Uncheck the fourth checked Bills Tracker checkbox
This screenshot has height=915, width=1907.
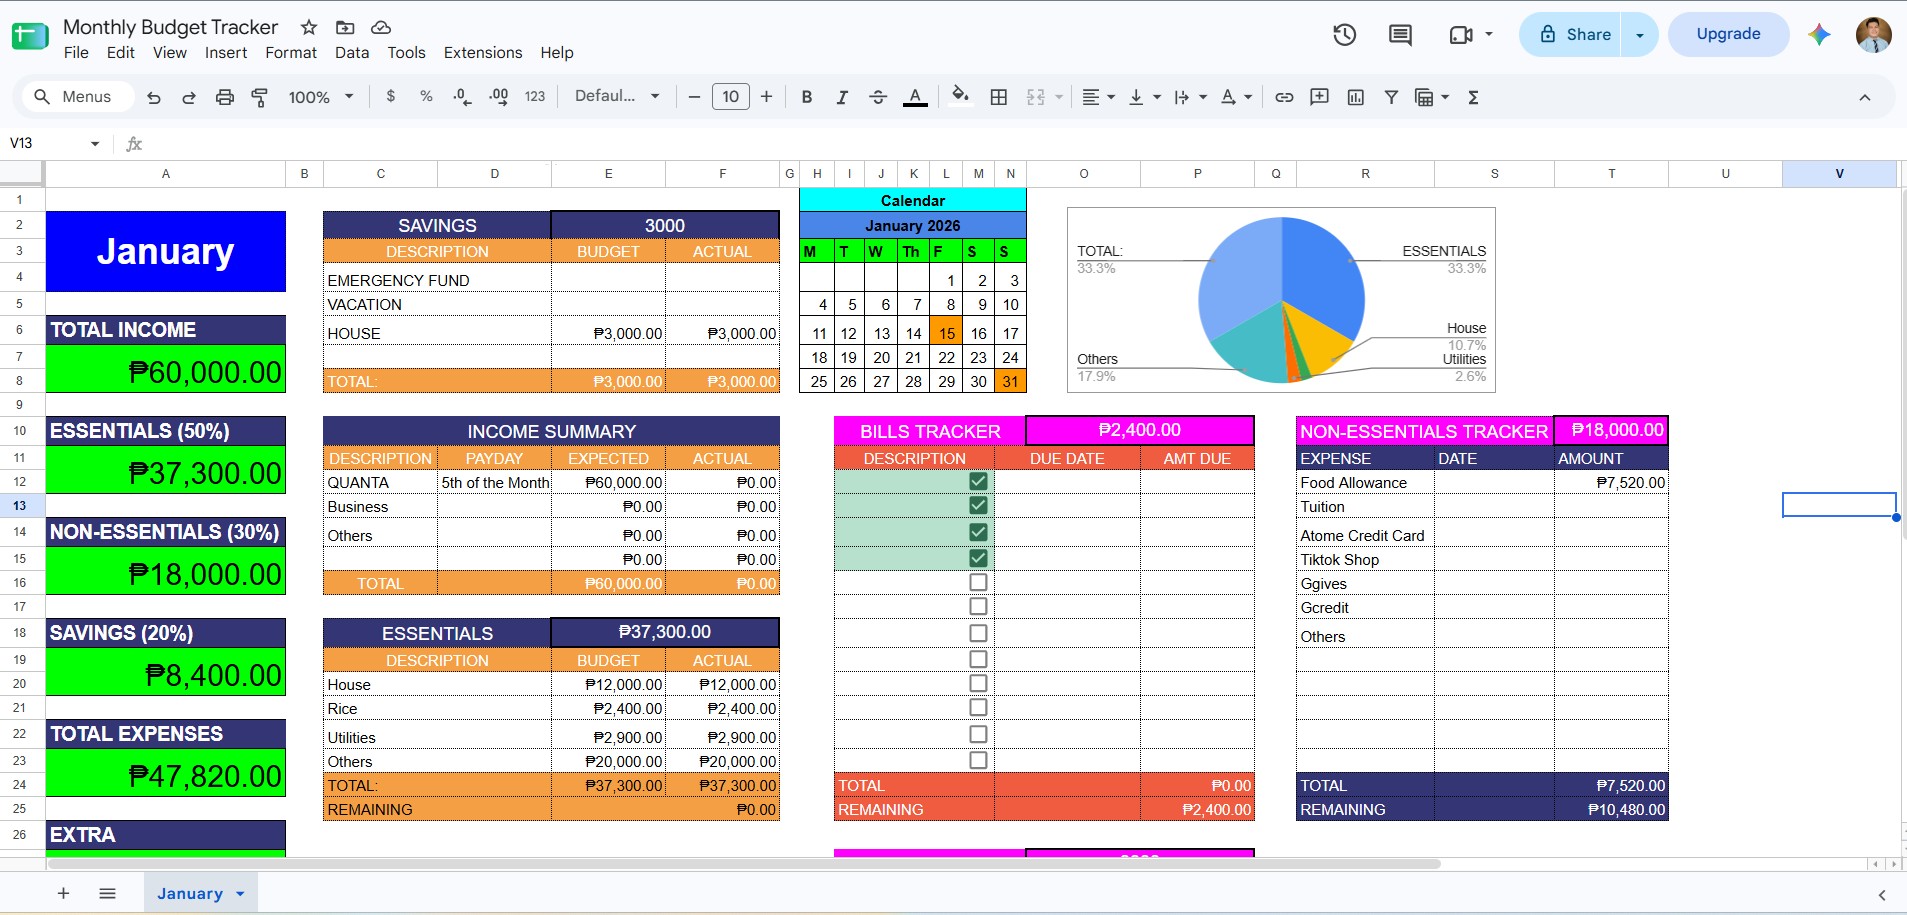click(978, 558)
